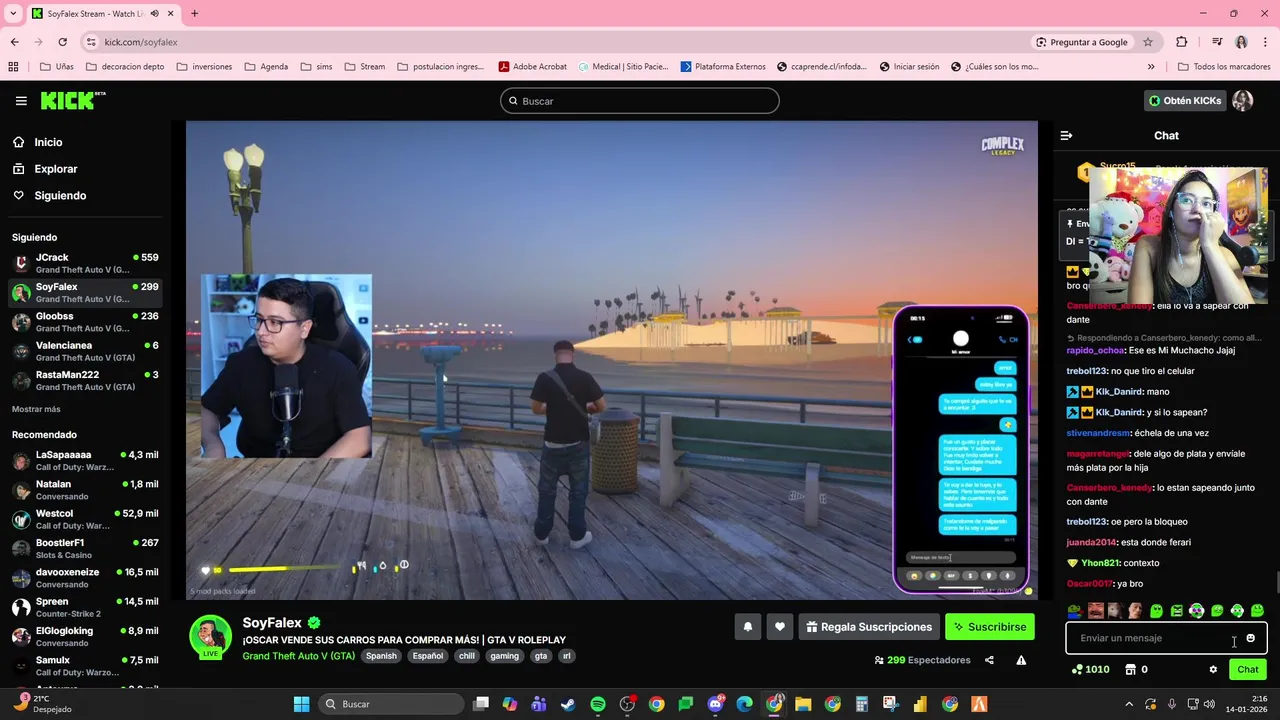1280x720 pixels.
Task: Open chat settings gear icon
Action: click(x=1213, y=670)
